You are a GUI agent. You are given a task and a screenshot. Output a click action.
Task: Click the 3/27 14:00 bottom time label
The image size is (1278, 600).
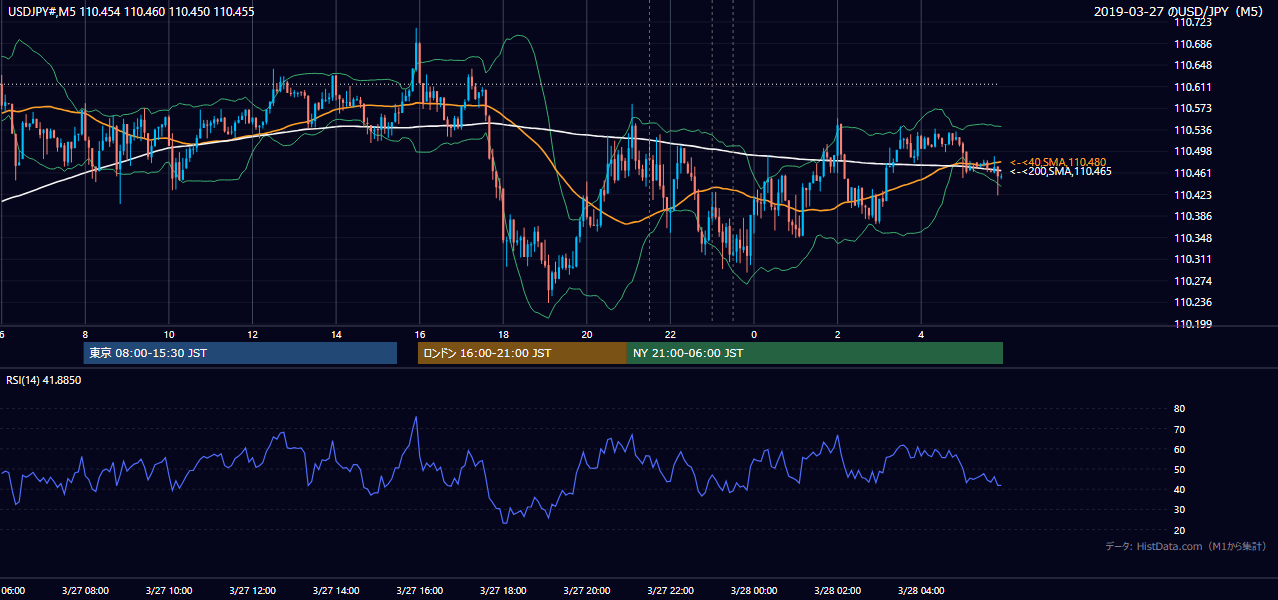(x=336, y=590)
